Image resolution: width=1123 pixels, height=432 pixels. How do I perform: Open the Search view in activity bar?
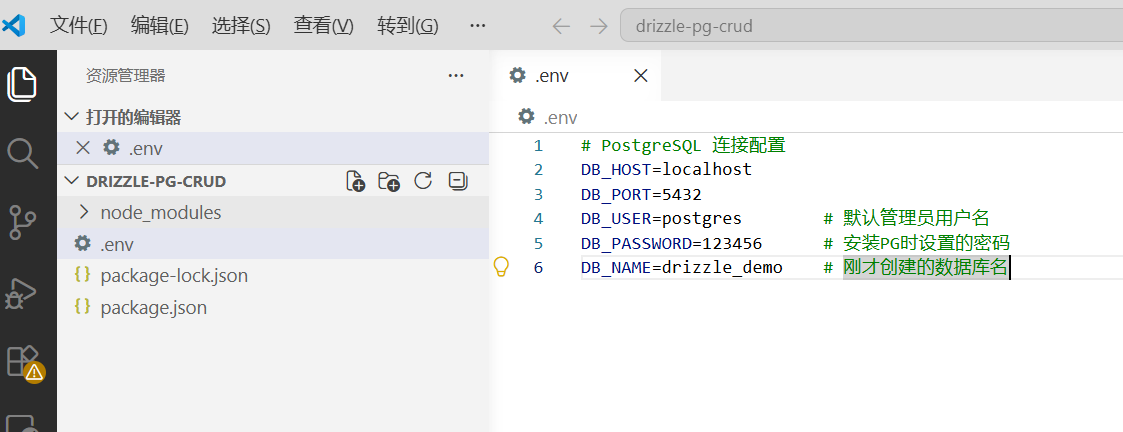click(22, 153)
